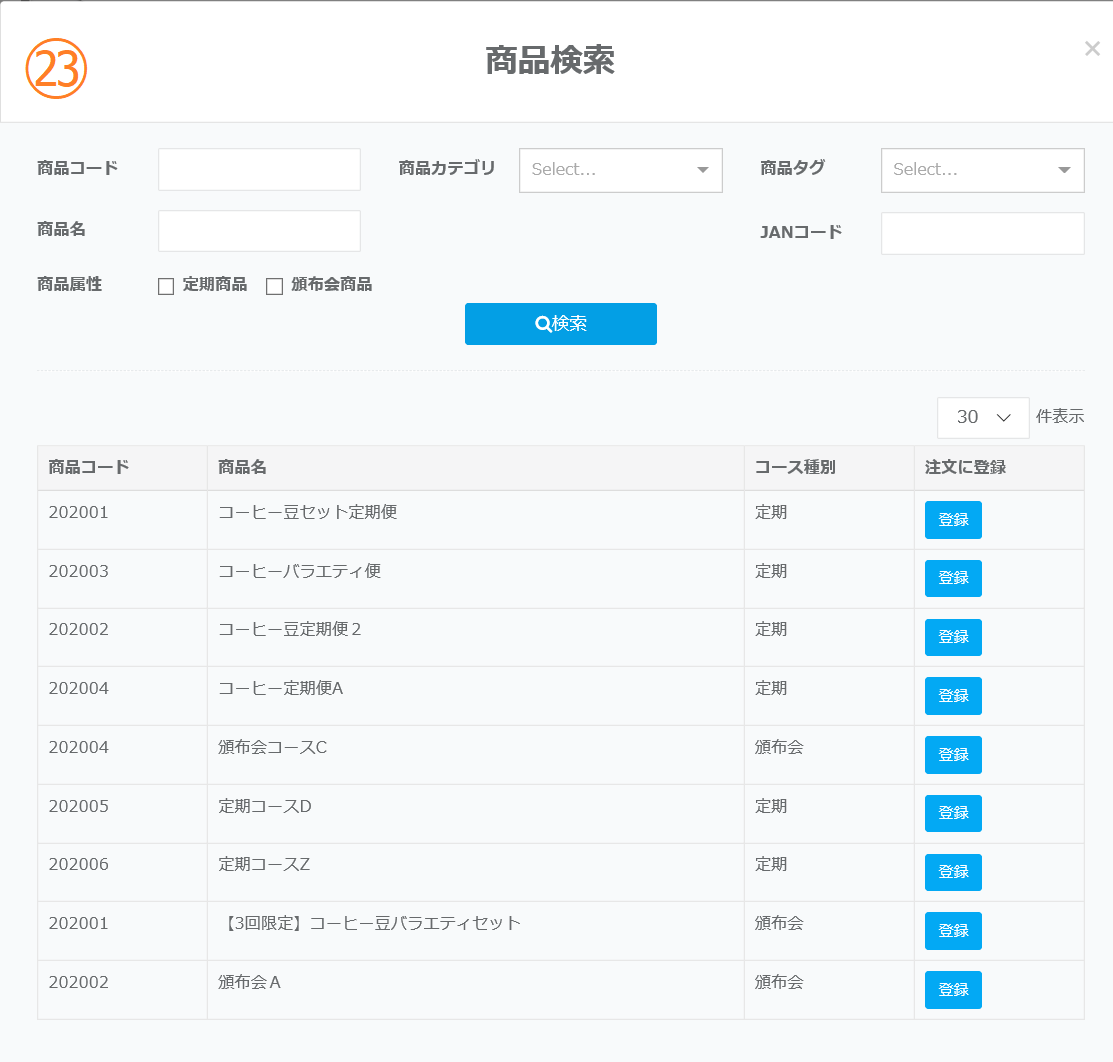
Task: Register 頒布会コースC to the order
Action: click(953, 755)
